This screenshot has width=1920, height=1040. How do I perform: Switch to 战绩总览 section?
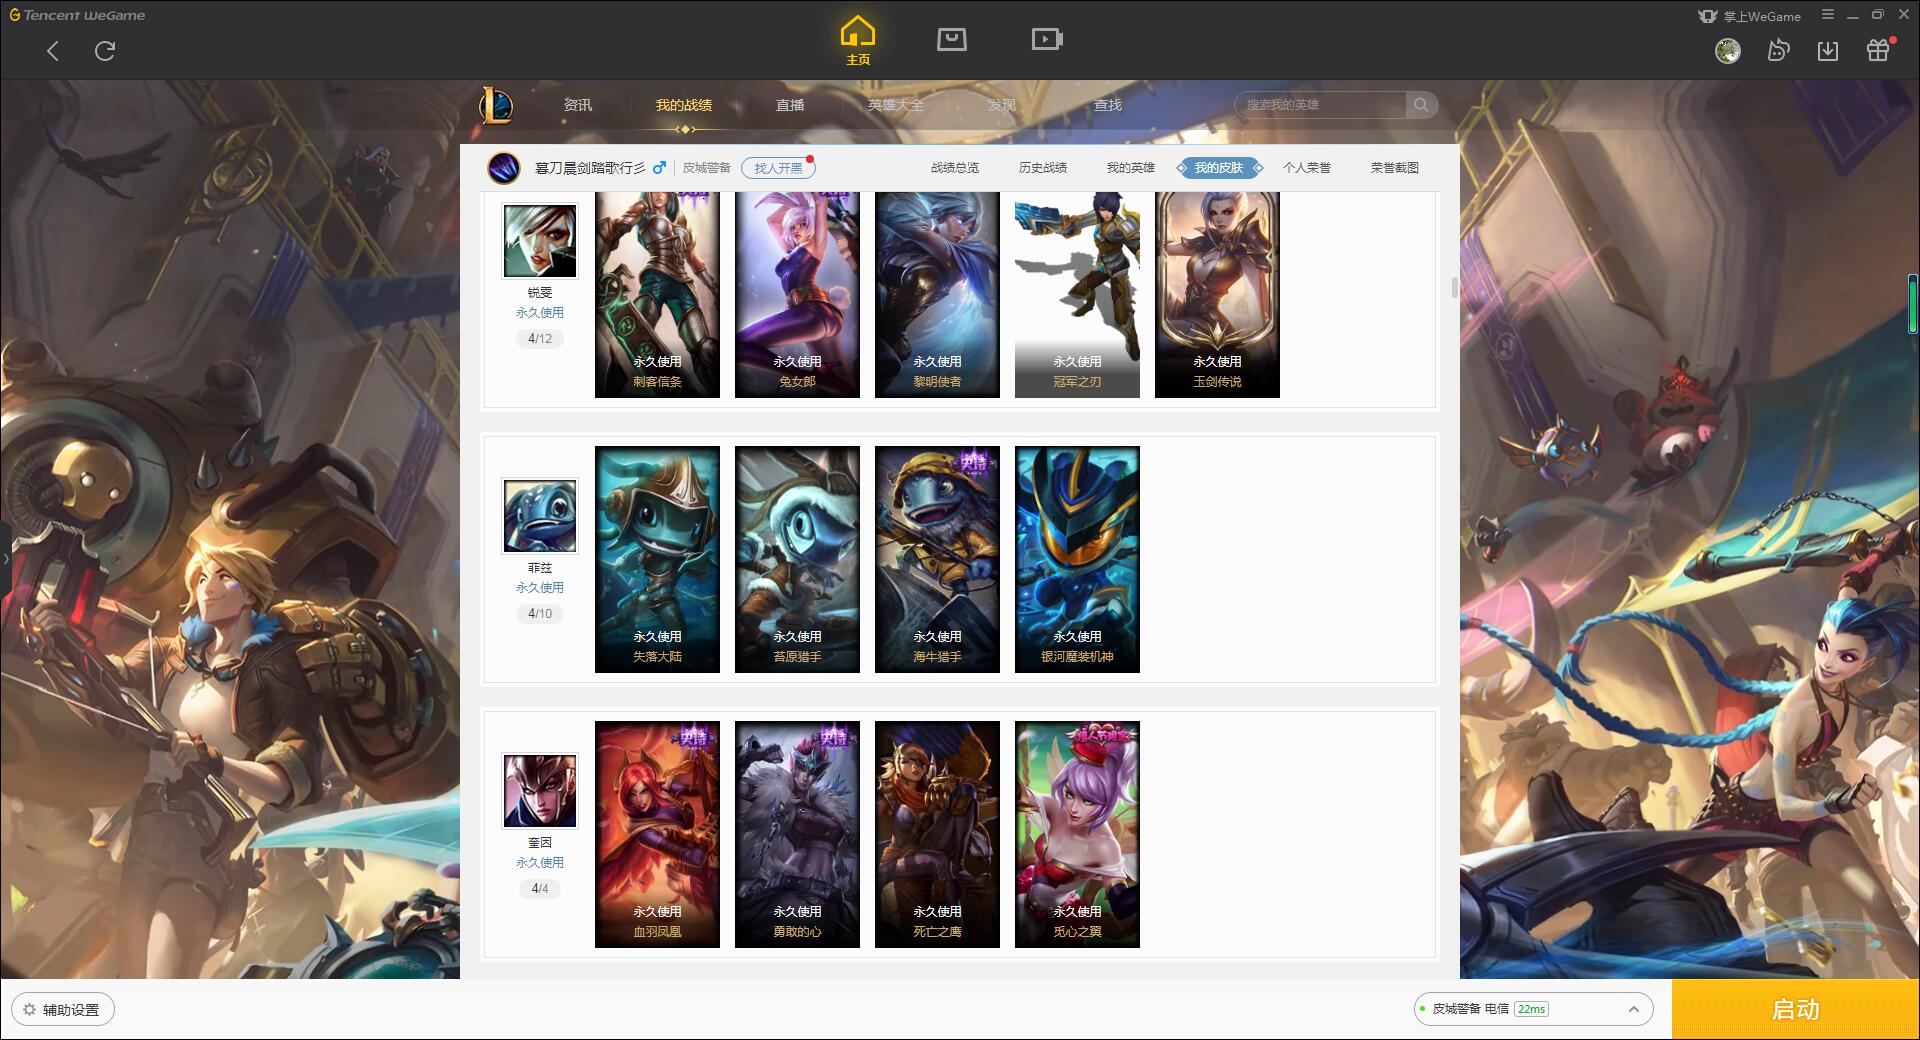[955, 168]
